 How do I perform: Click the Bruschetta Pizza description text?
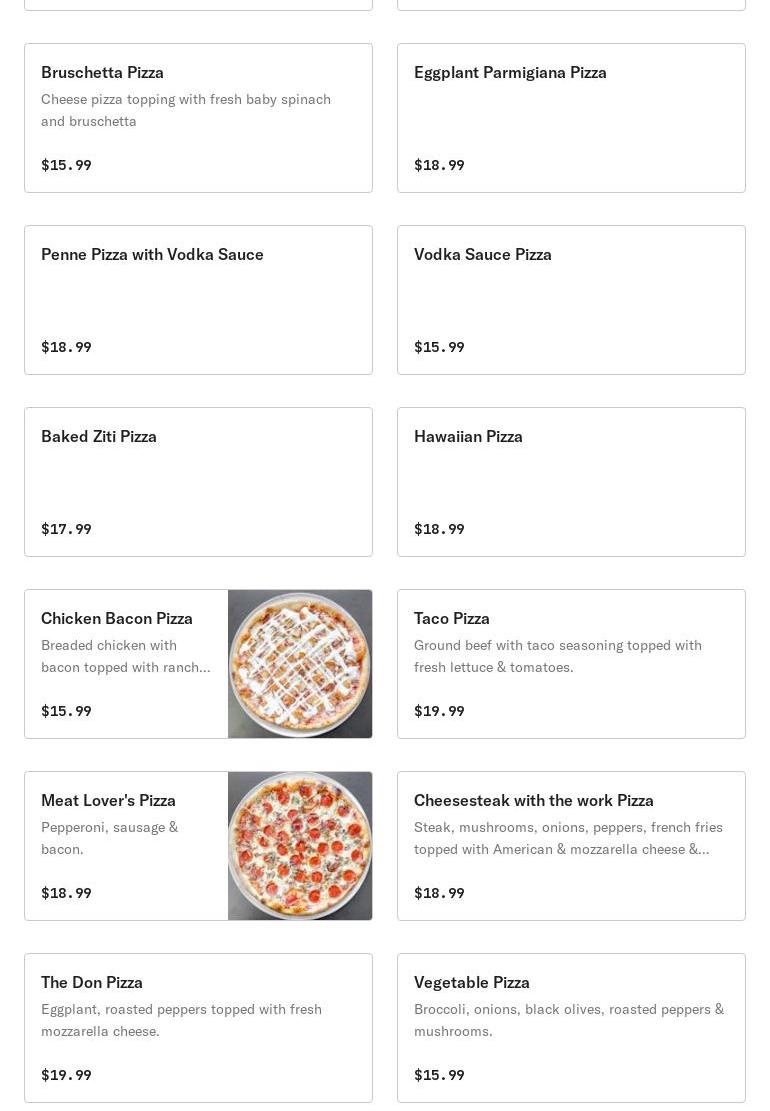pos(186,111)
